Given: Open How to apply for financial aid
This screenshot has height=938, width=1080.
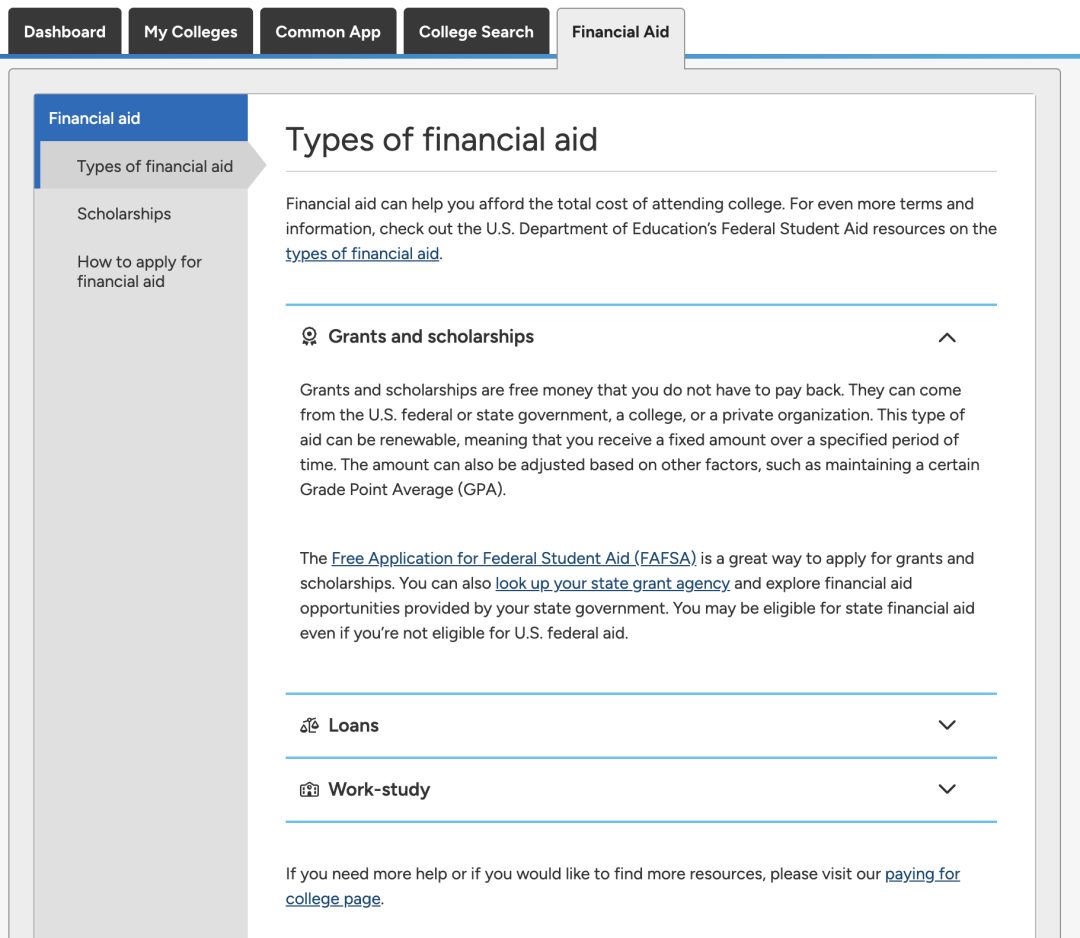Looking at the screenshot, I should tap(139, 271).
